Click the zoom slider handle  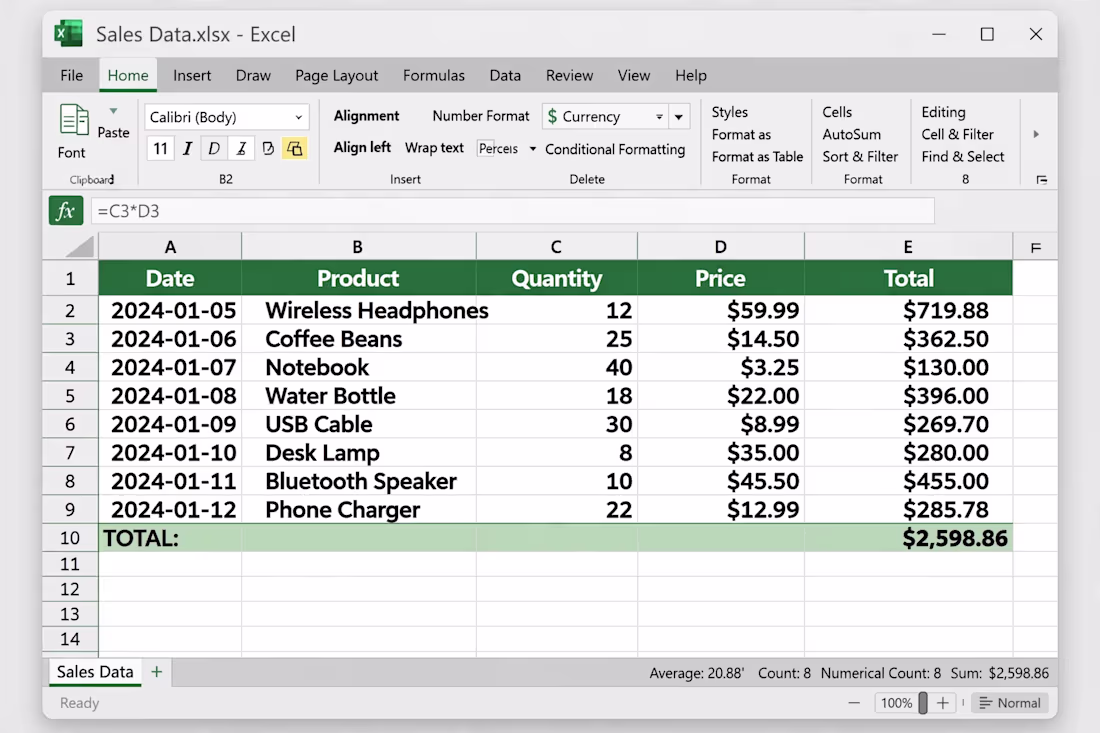[923, 703]
